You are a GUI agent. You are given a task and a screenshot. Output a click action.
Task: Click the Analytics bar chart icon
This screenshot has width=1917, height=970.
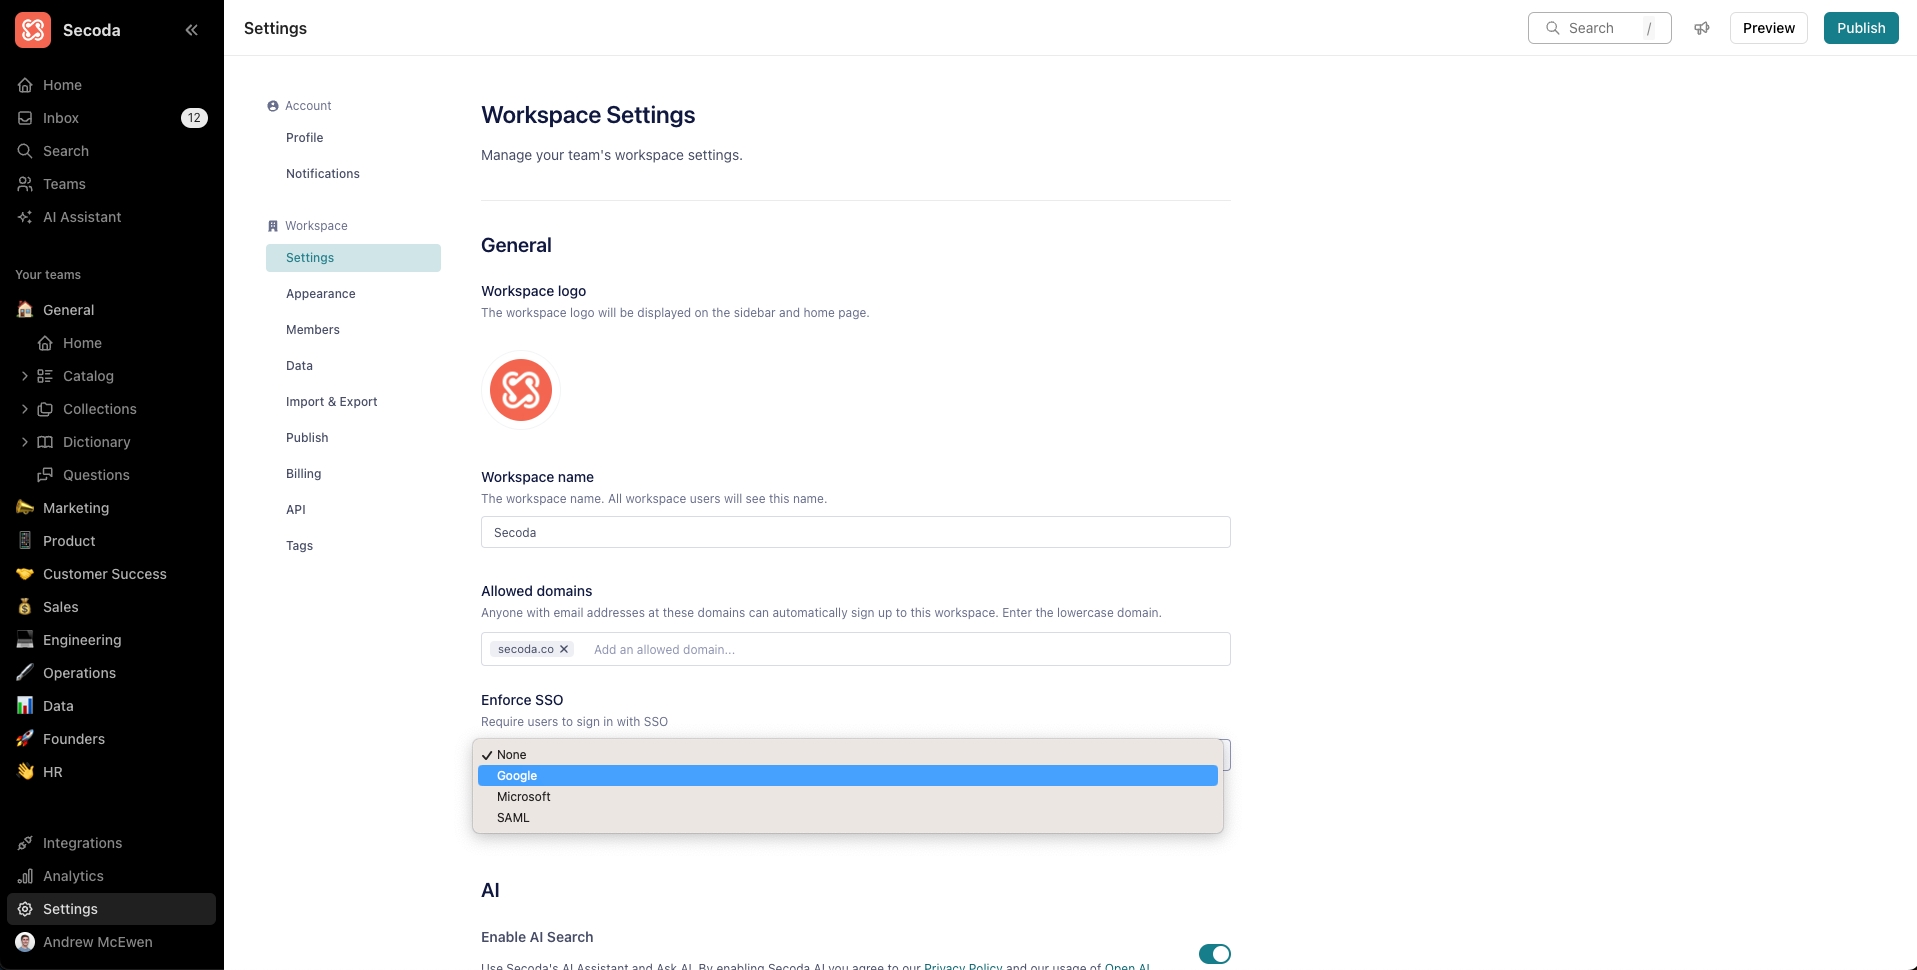[25, 876]
